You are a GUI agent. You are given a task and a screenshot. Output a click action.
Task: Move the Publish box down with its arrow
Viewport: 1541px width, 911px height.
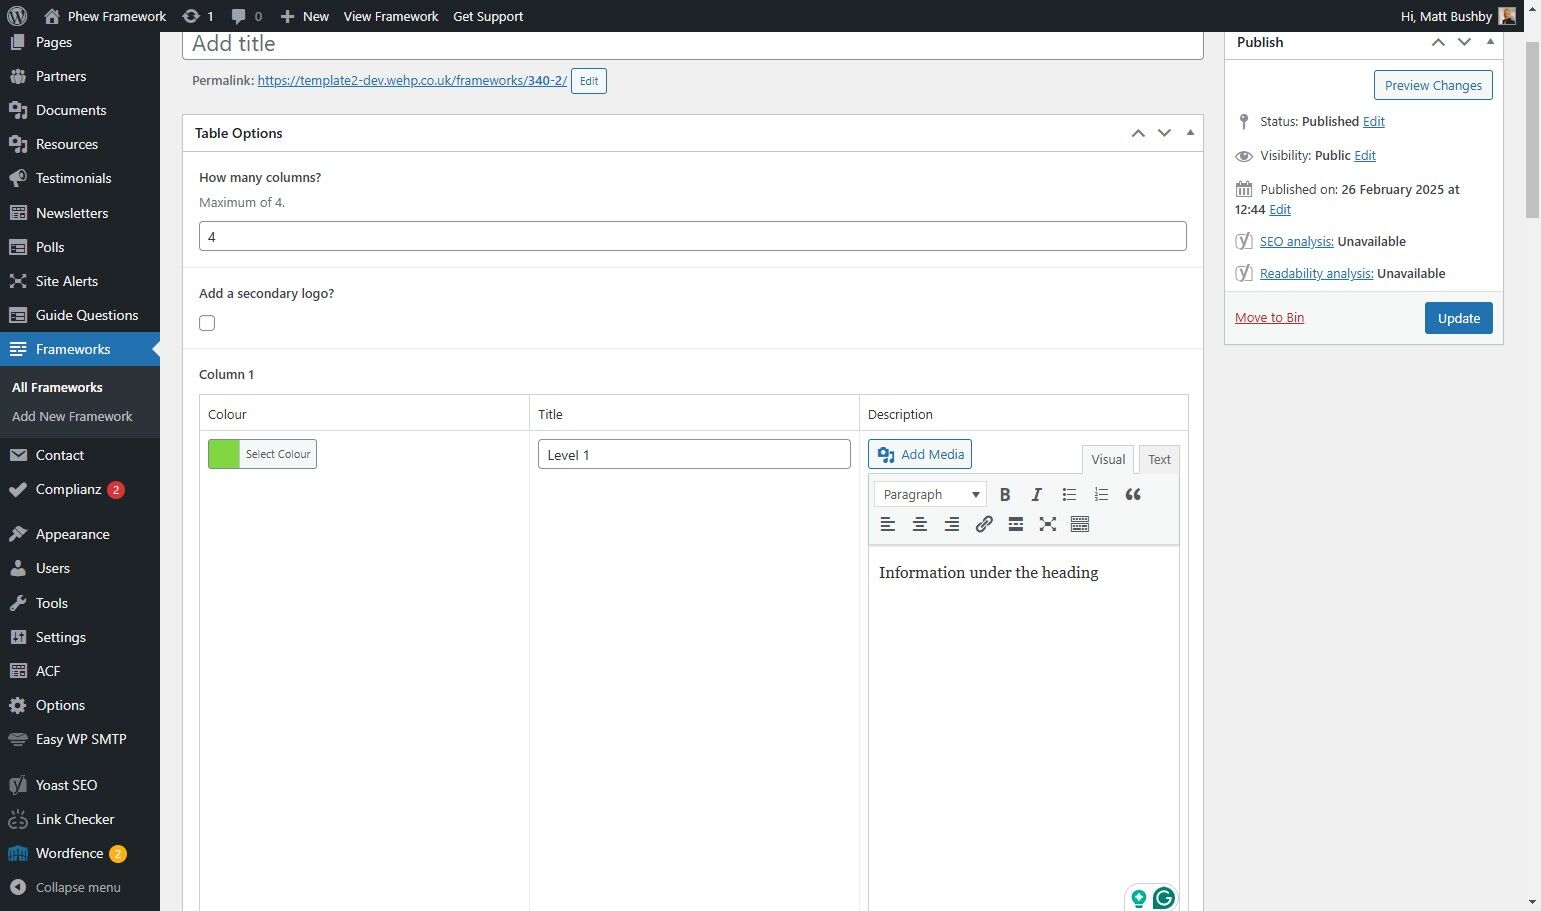[x=1464, y=42]
